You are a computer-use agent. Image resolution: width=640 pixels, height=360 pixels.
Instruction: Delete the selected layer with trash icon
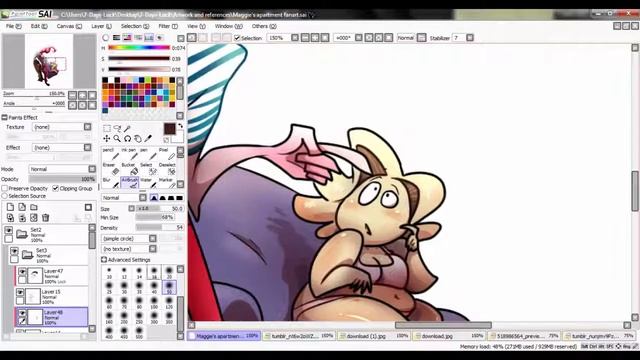pyautogui.click(x=46, y=218)
